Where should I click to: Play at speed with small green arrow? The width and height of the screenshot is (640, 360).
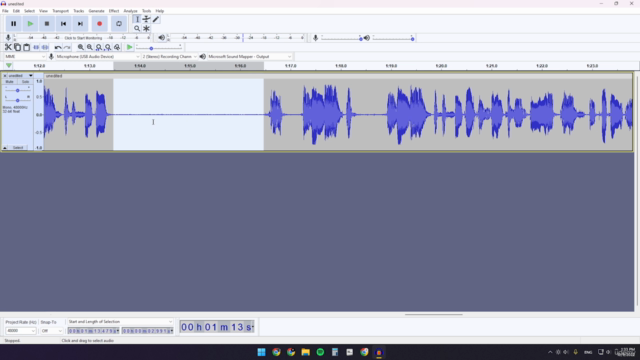tap(129, 47)
